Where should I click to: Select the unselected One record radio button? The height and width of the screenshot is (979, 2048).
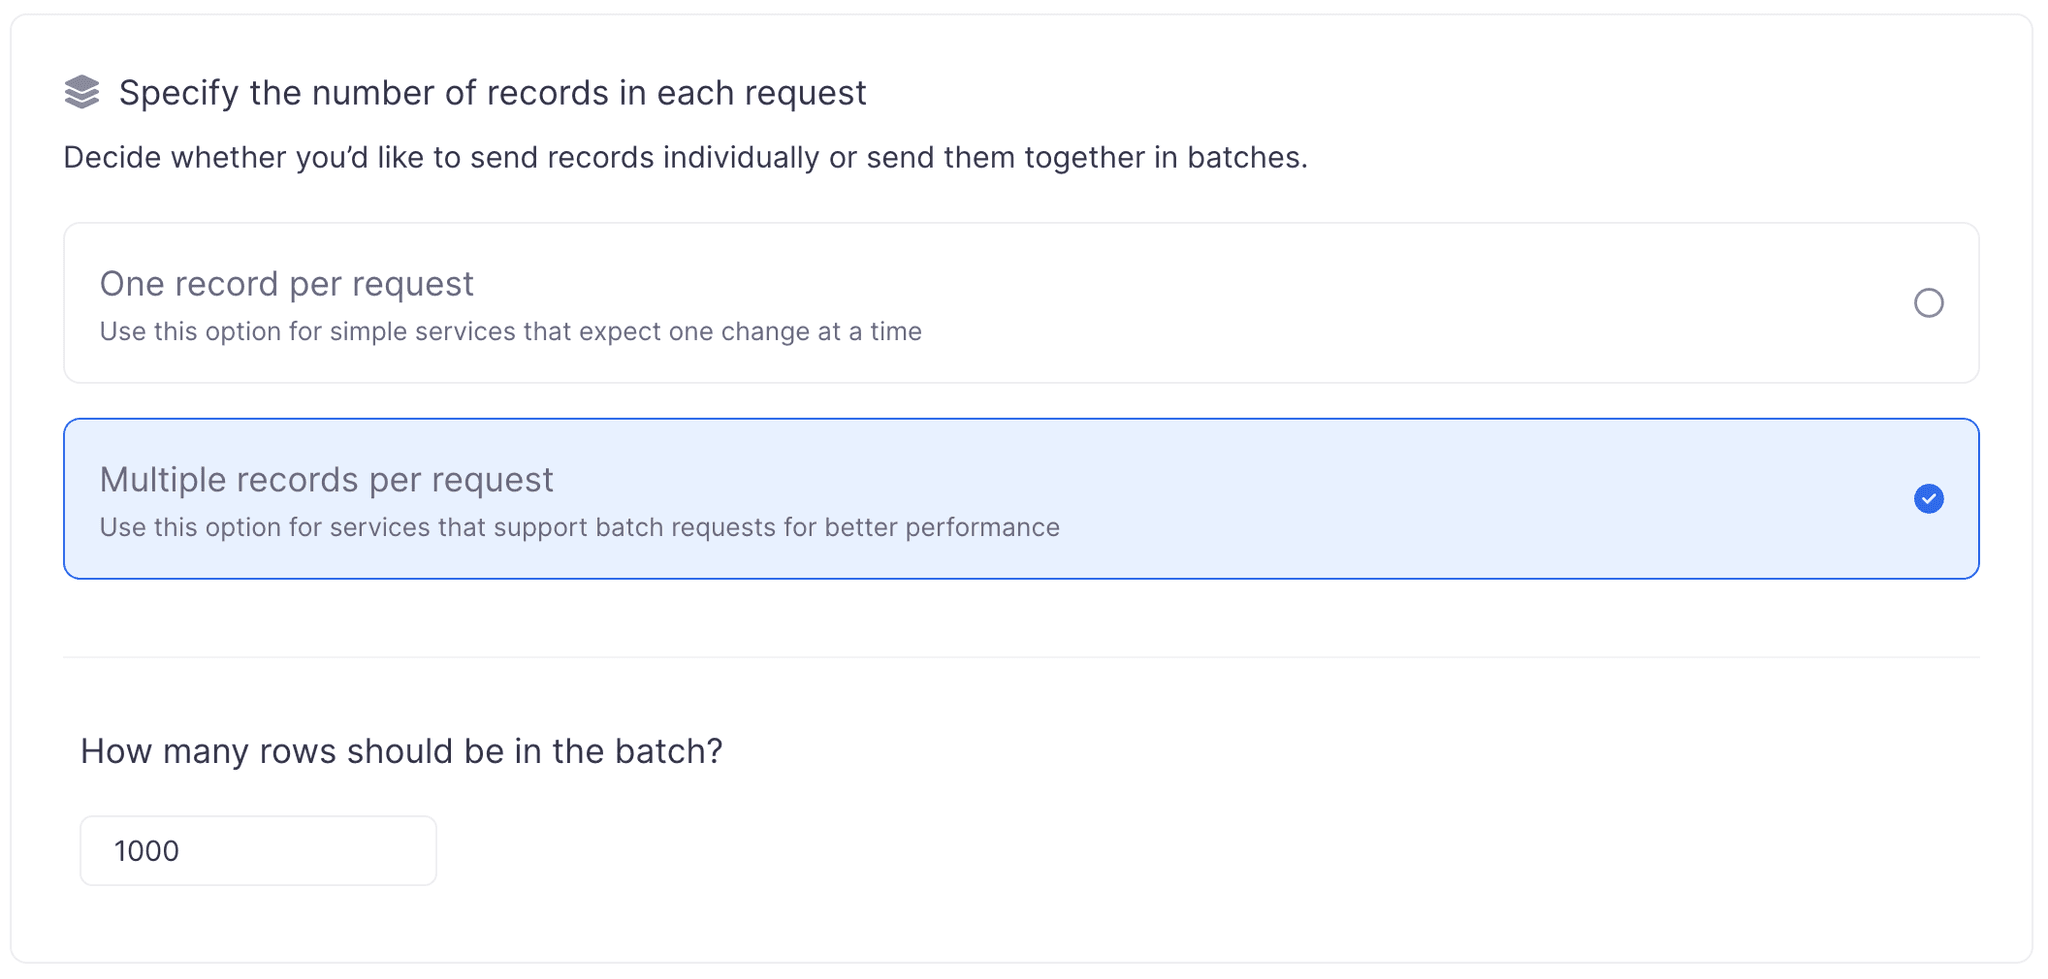(x=1928, y=303)
